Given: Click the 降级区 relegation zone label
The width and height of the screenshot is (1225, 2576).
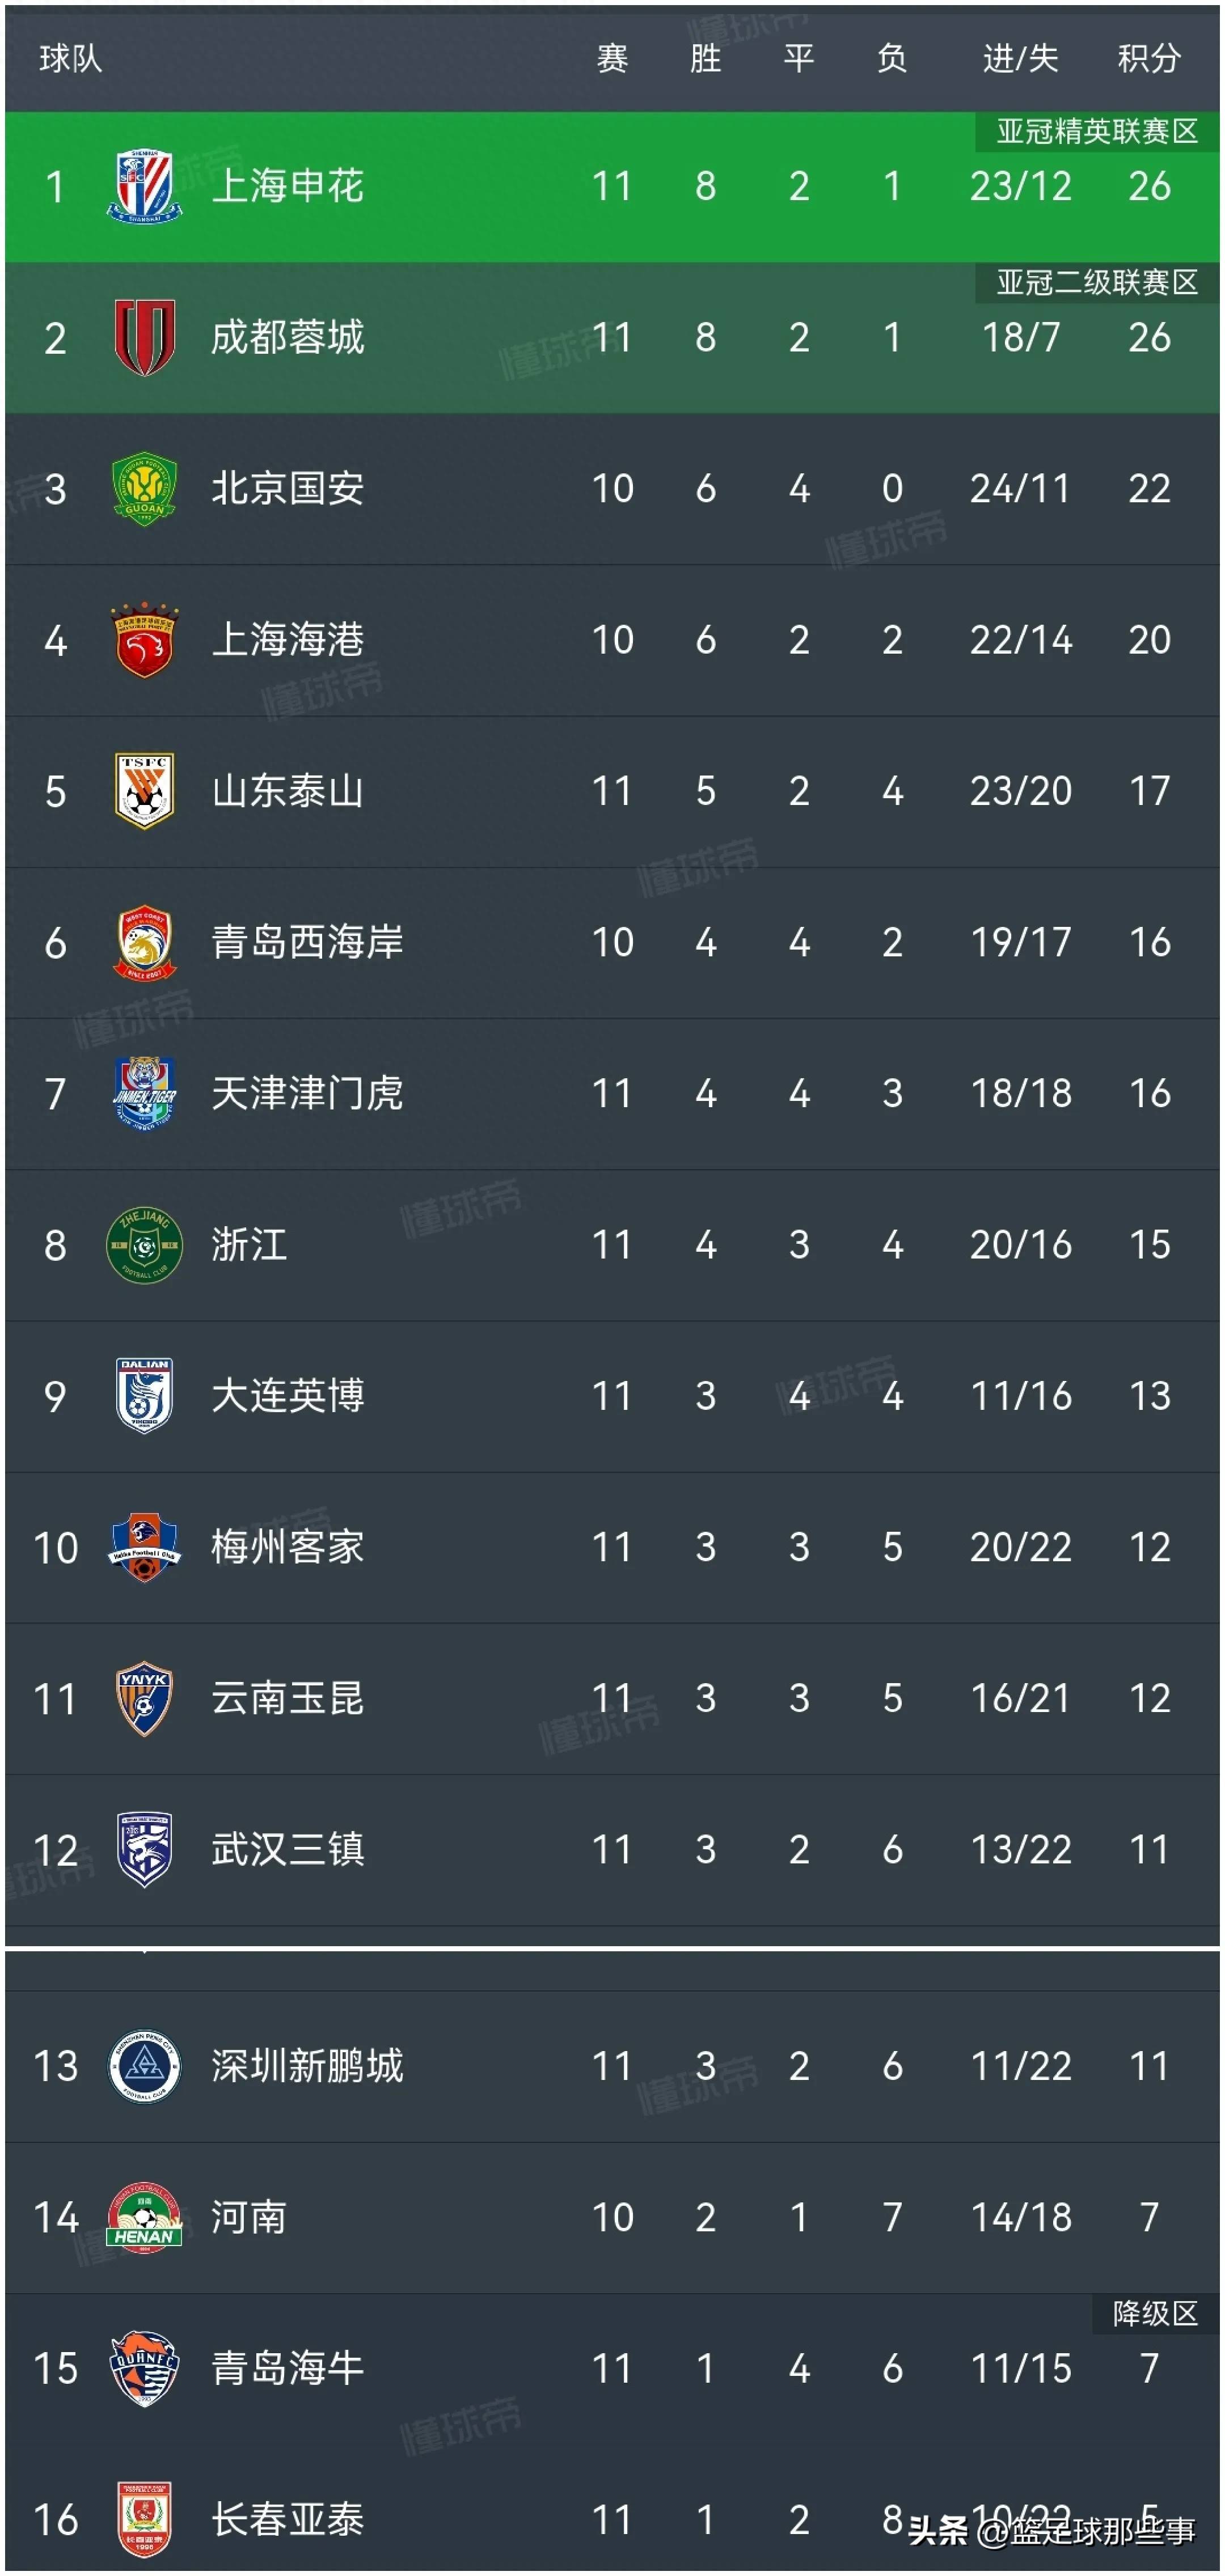Looking at the screenshot, I should tap(1155, 2313).
